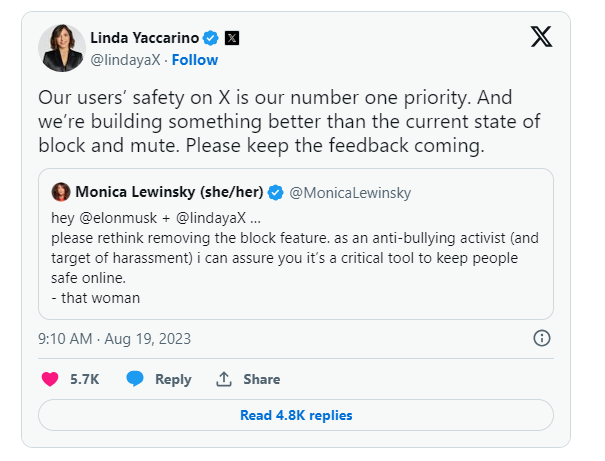Click the X affiliate badge beside Linda's name
This screenshot has width=605, height=461.
coord(232,39)
